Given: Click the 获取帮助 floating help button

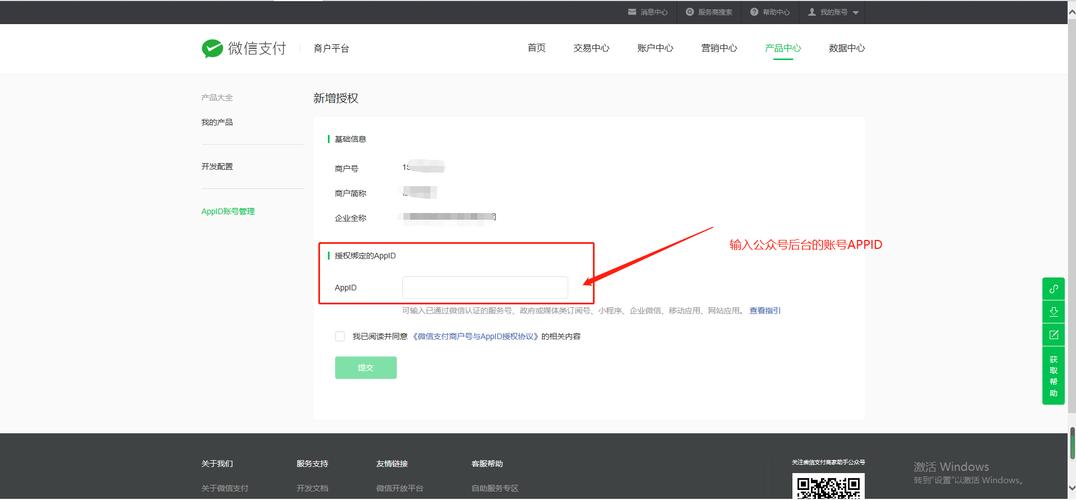Looking at the screenshot, I should (1053, 375).
